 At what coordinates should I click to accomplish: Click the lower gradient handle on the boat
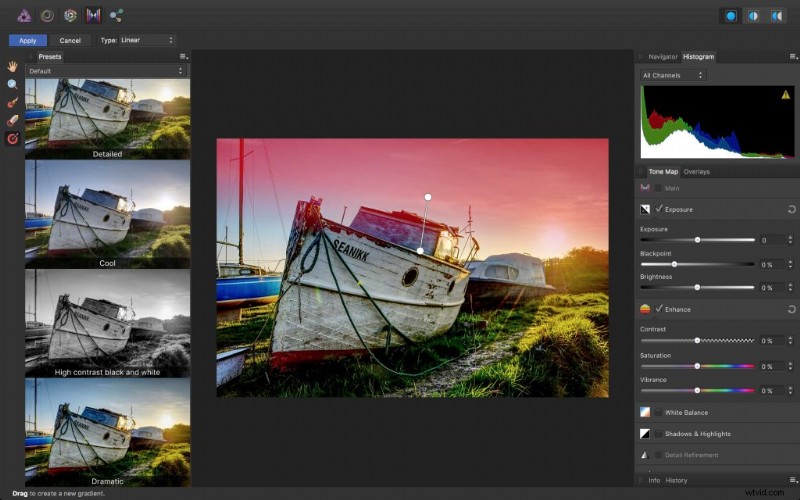click(420, 251)
